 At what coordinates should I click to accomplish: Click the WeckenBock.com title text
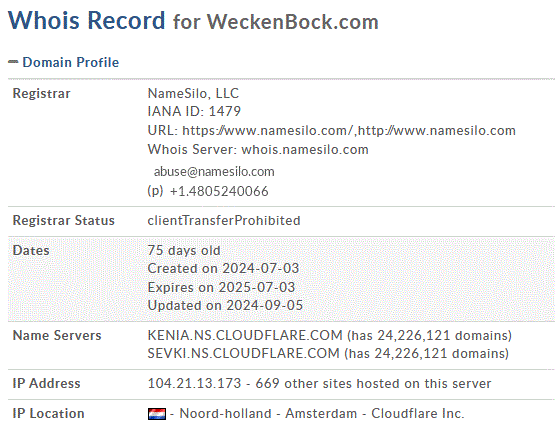click(x=293, y=22)
